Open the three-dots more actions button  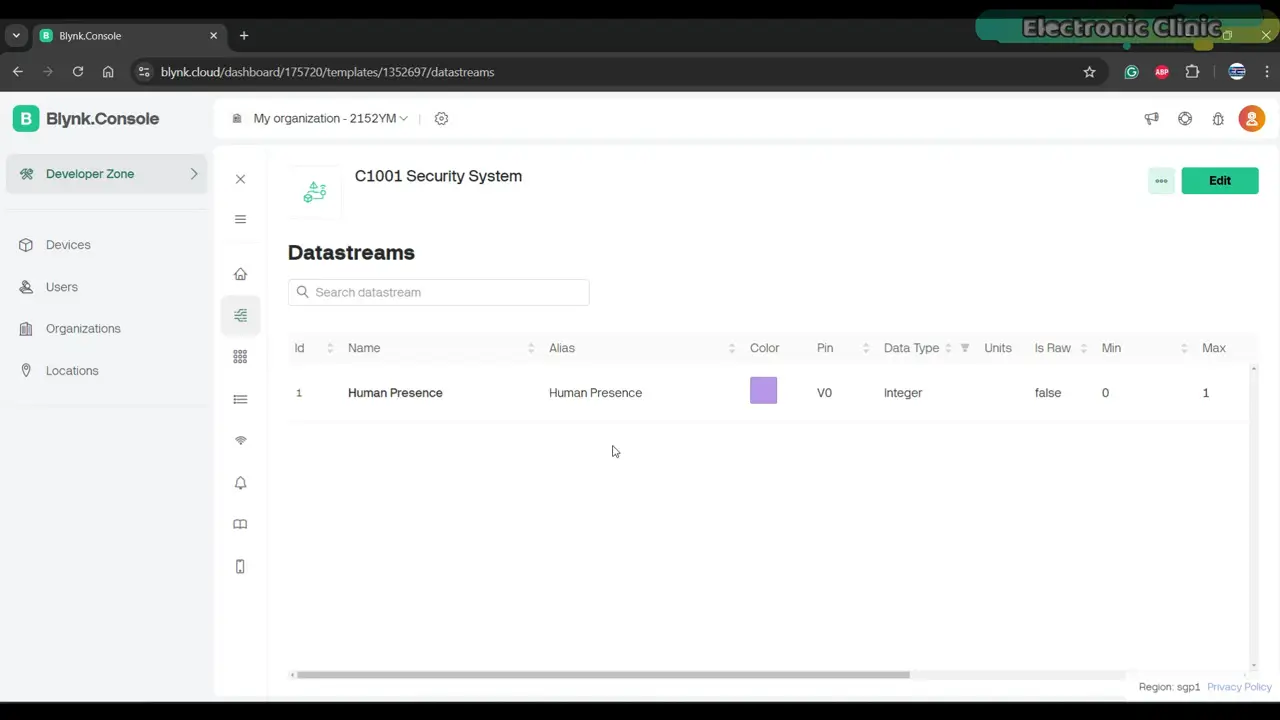point(1161,181)
